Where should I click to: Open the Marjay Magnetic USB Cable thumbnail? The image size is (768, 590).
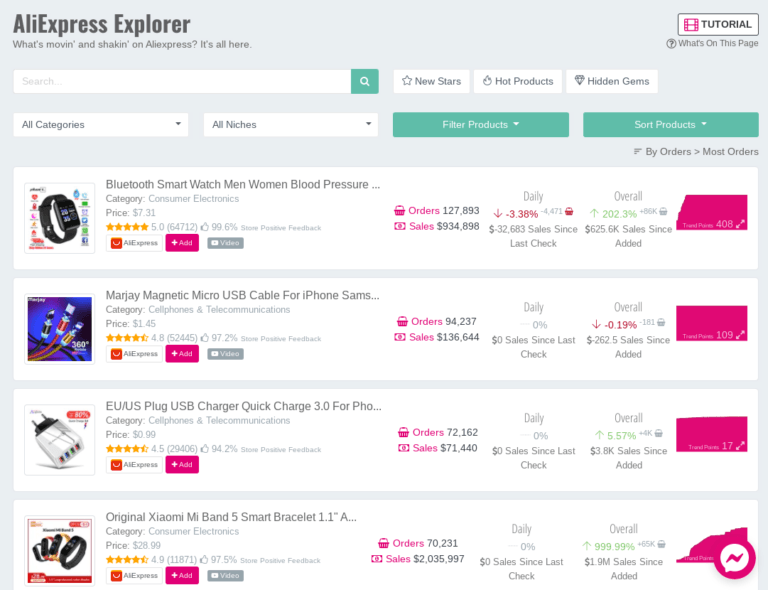(x=60, y=329)
